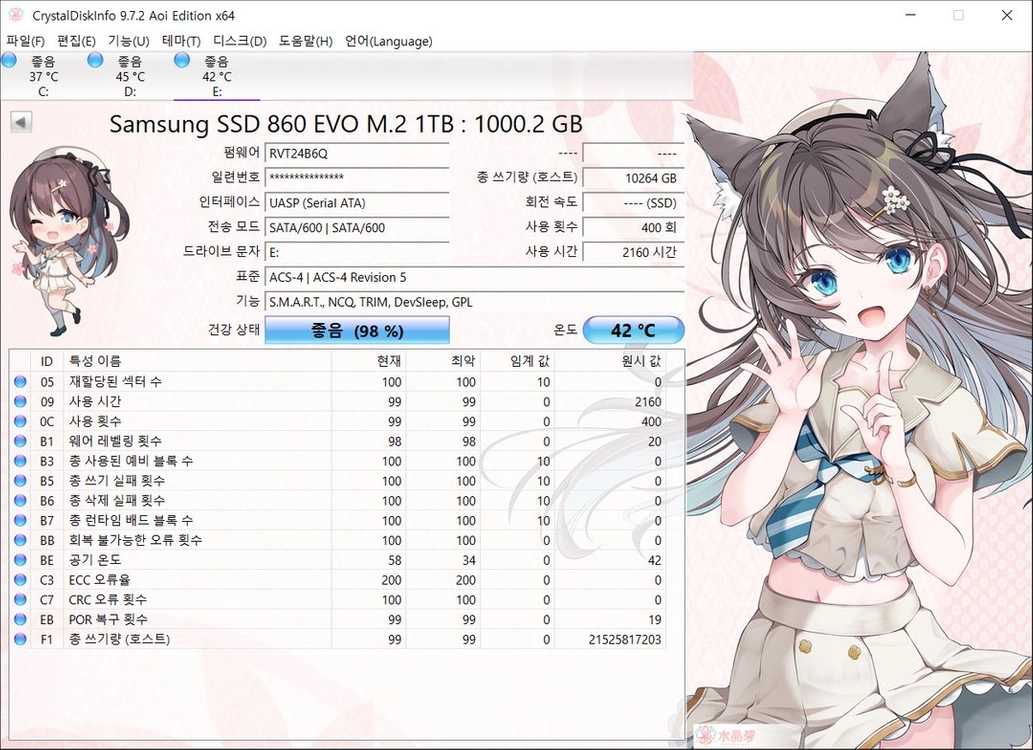Select the 공기 온도 row

pos(337,560)
